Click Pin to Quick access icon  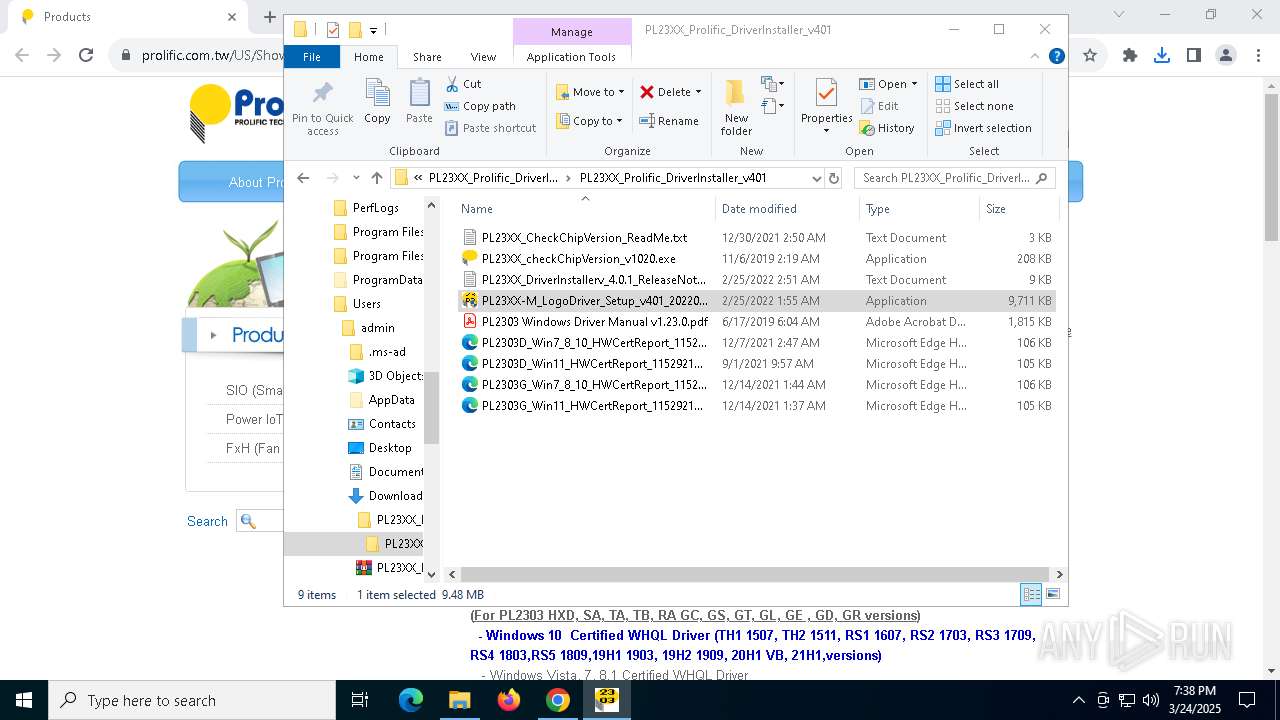point(322,94)
